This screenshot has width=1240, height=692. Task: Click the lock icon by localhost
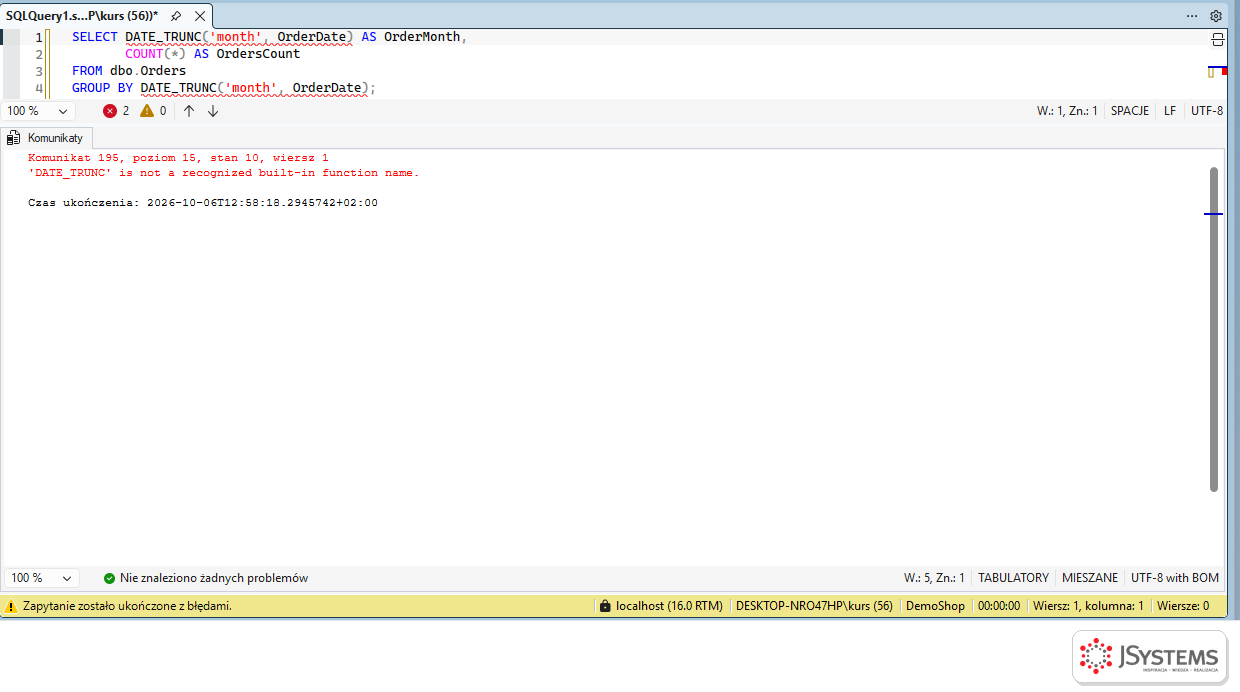pyautogui.click(x=604, y=606)
